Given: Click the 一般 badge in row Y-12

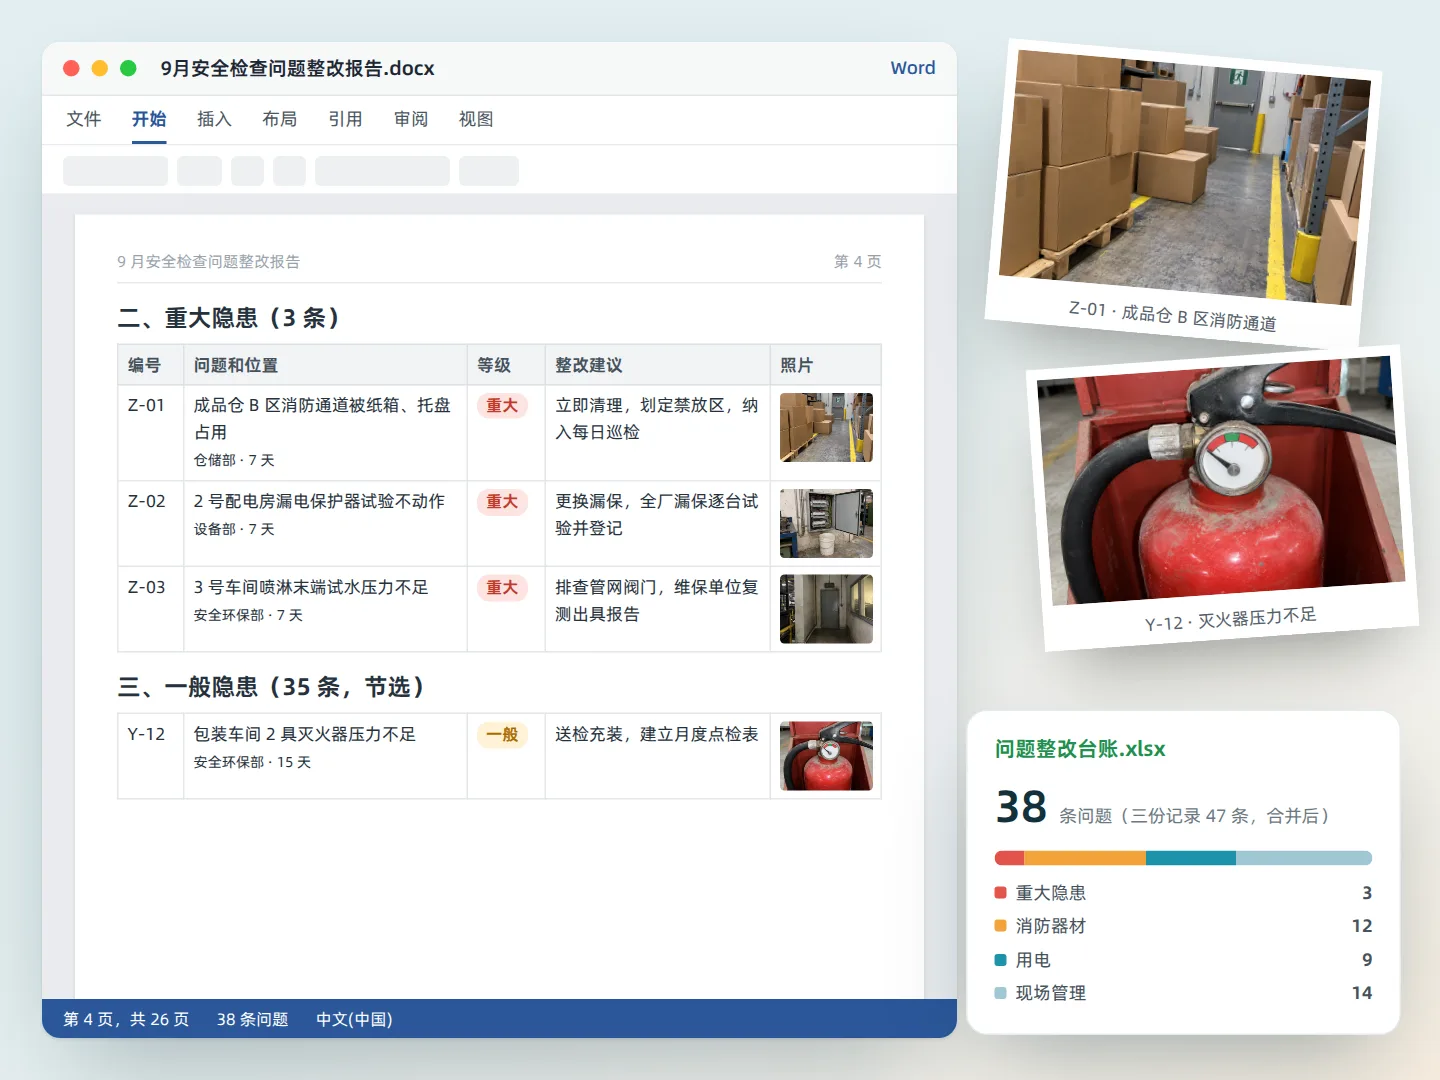Looking at the screenshot, I should (502, 734).
